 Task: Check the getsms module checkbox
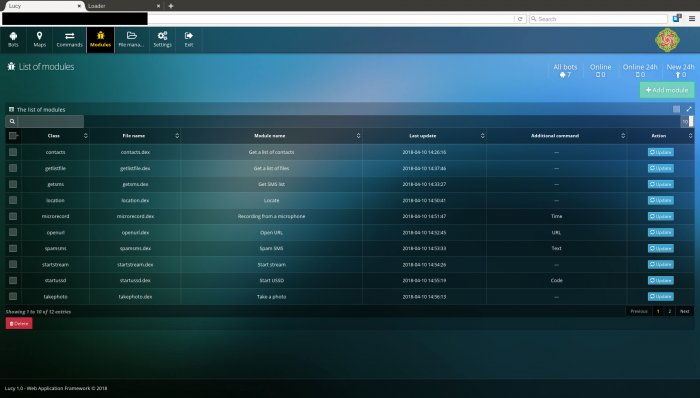point(13,184)
